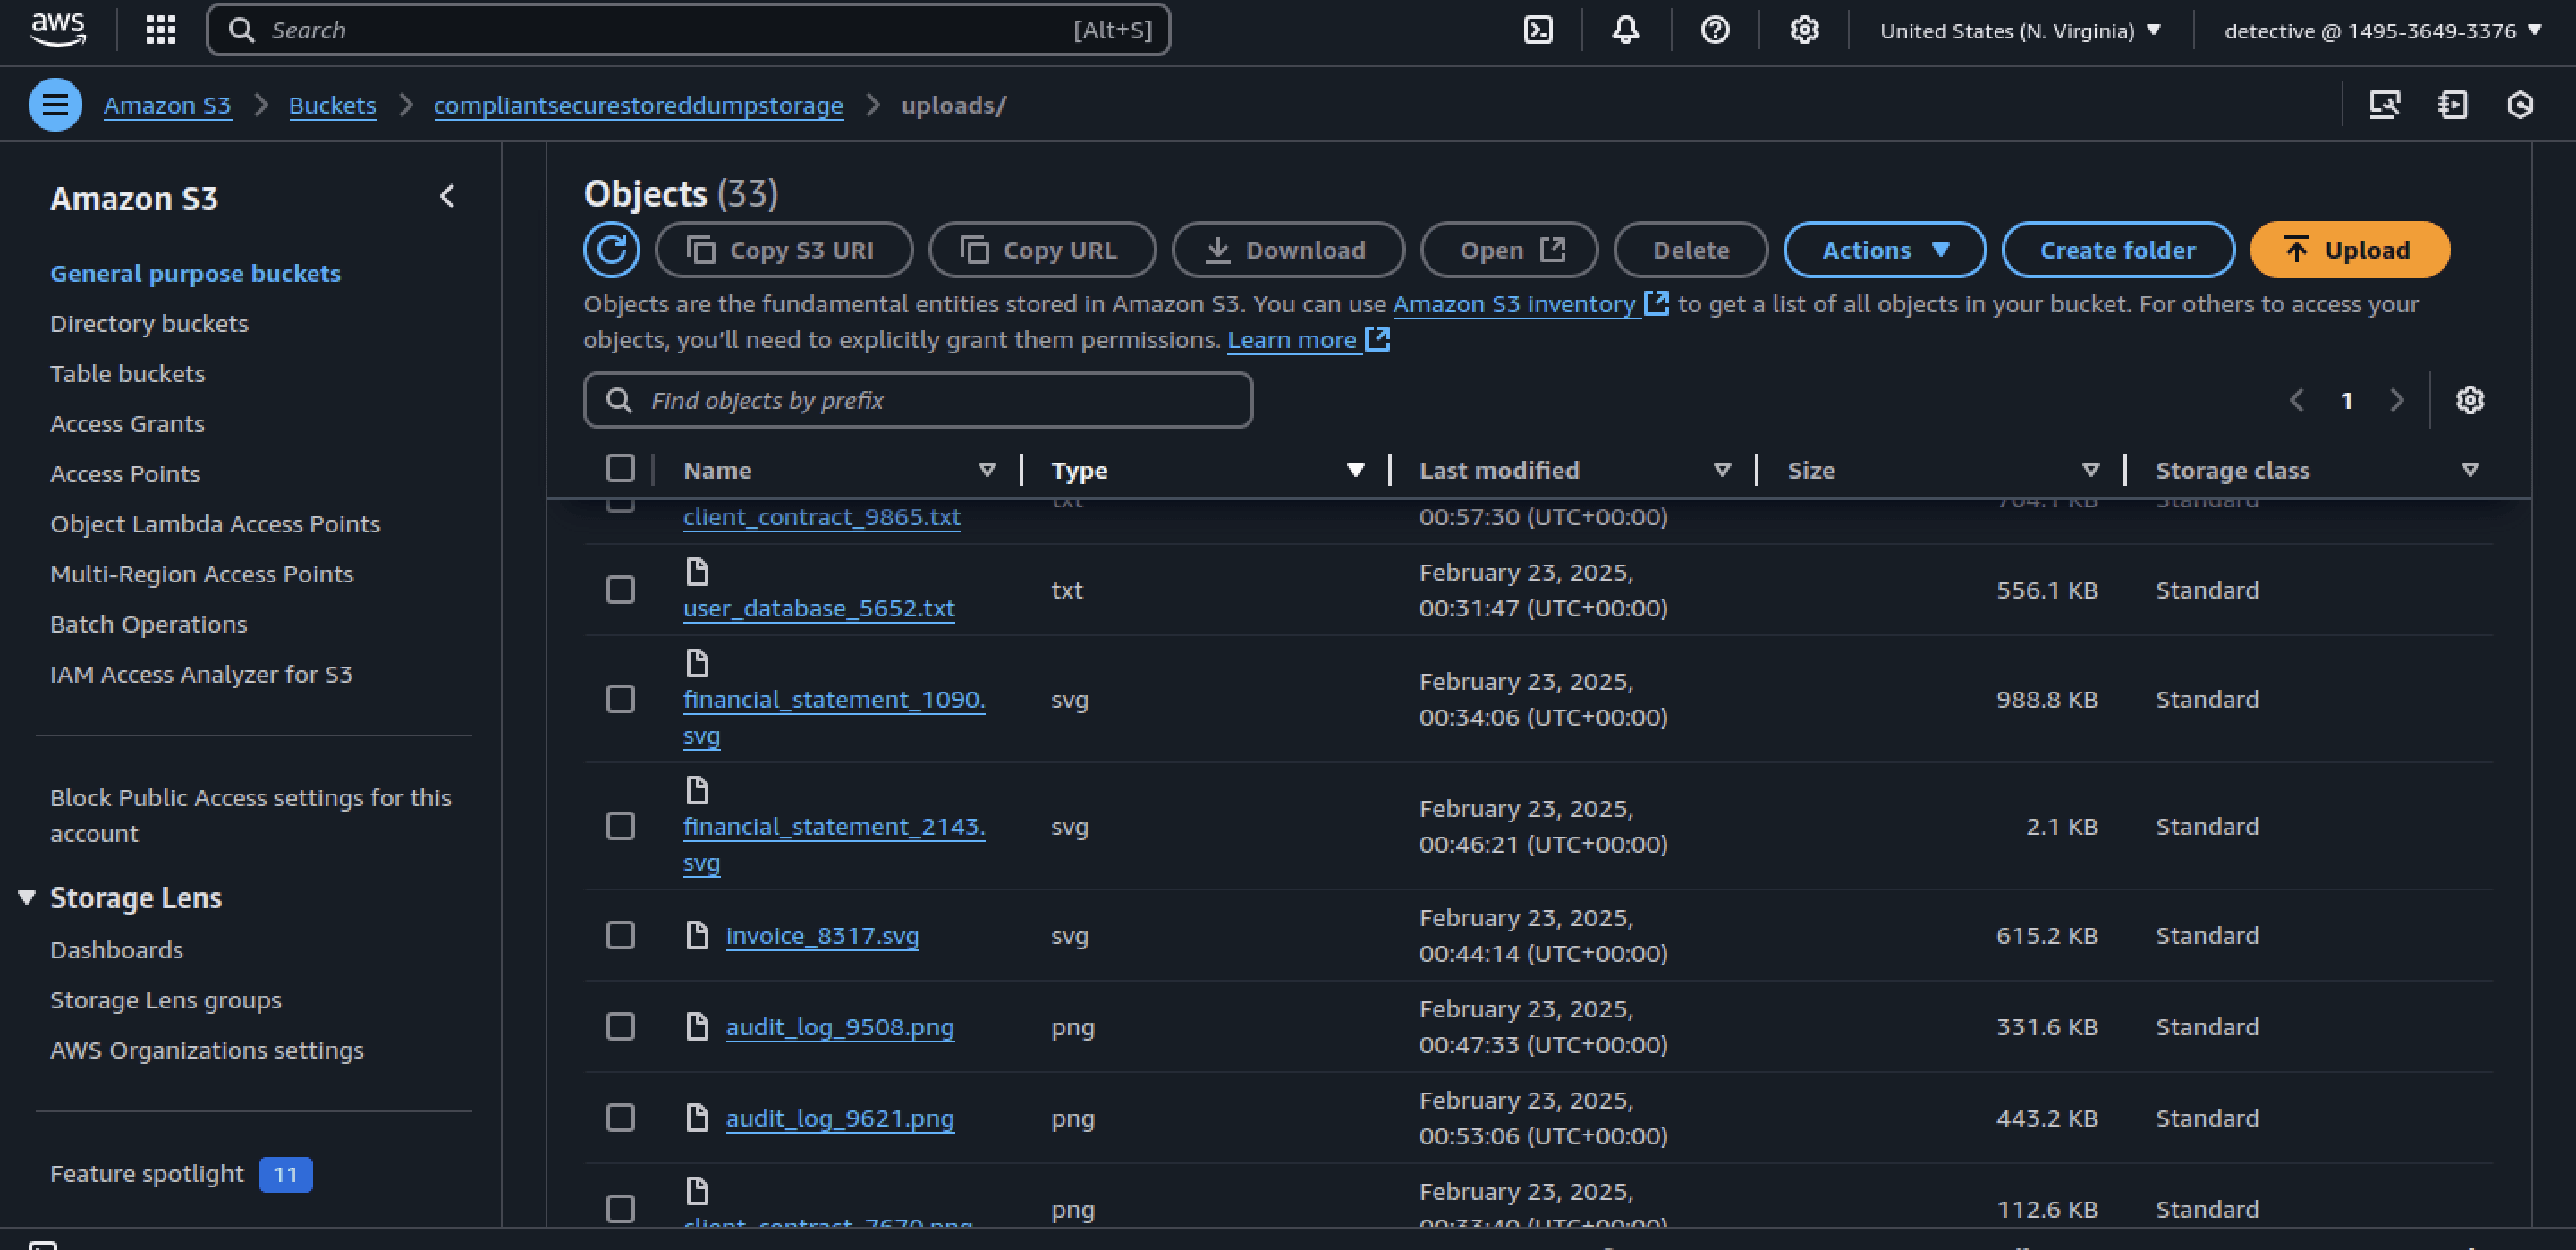Sort objects by Name column arrow
The width and height of the screenshot is (2576, 1250).
point(987,470)
